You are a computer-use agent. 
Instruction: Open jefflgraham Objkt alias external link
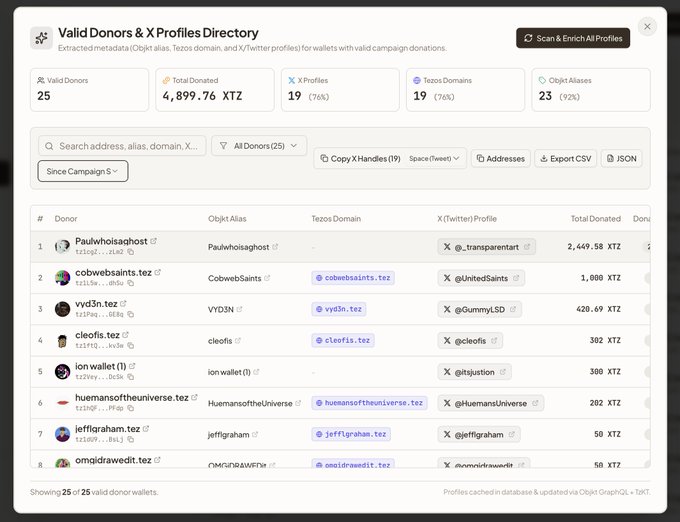pyautogui.click(x=255, y=434)
